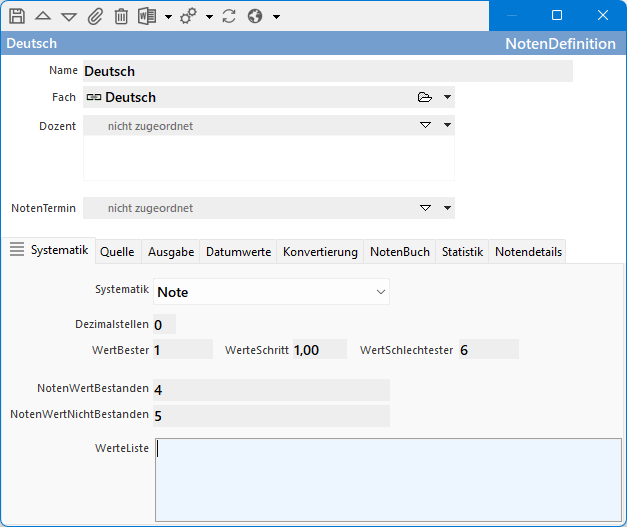Go to next record with down triangle

point(69,16)
